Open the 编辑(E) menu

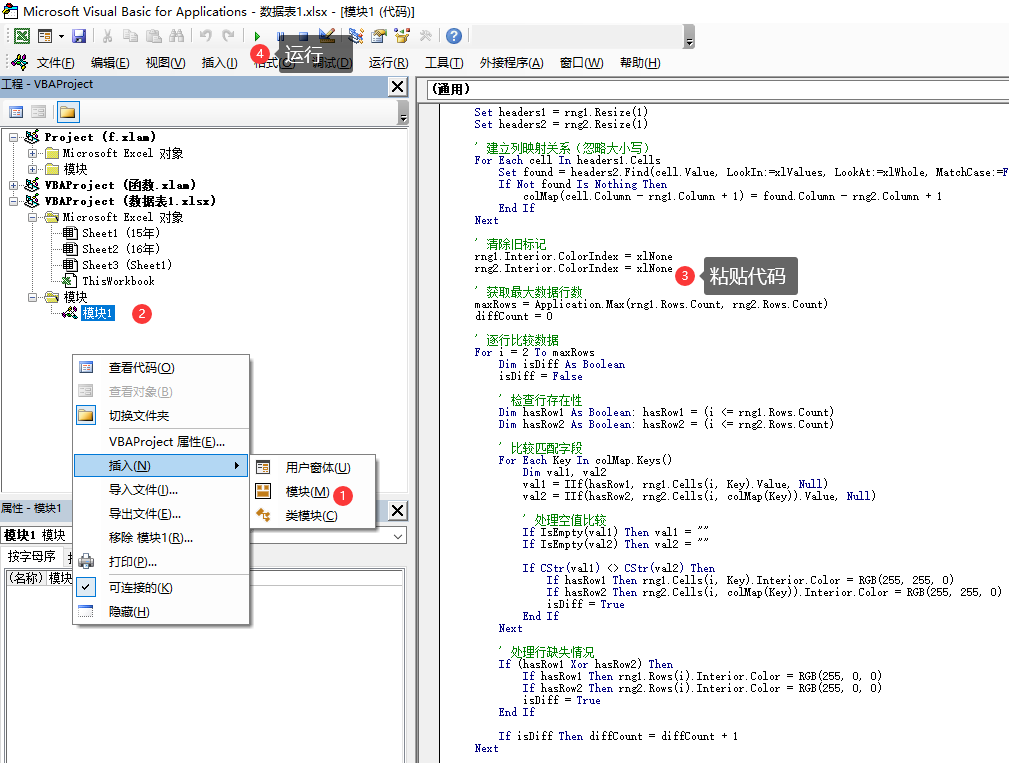click(x=110, y=62)
